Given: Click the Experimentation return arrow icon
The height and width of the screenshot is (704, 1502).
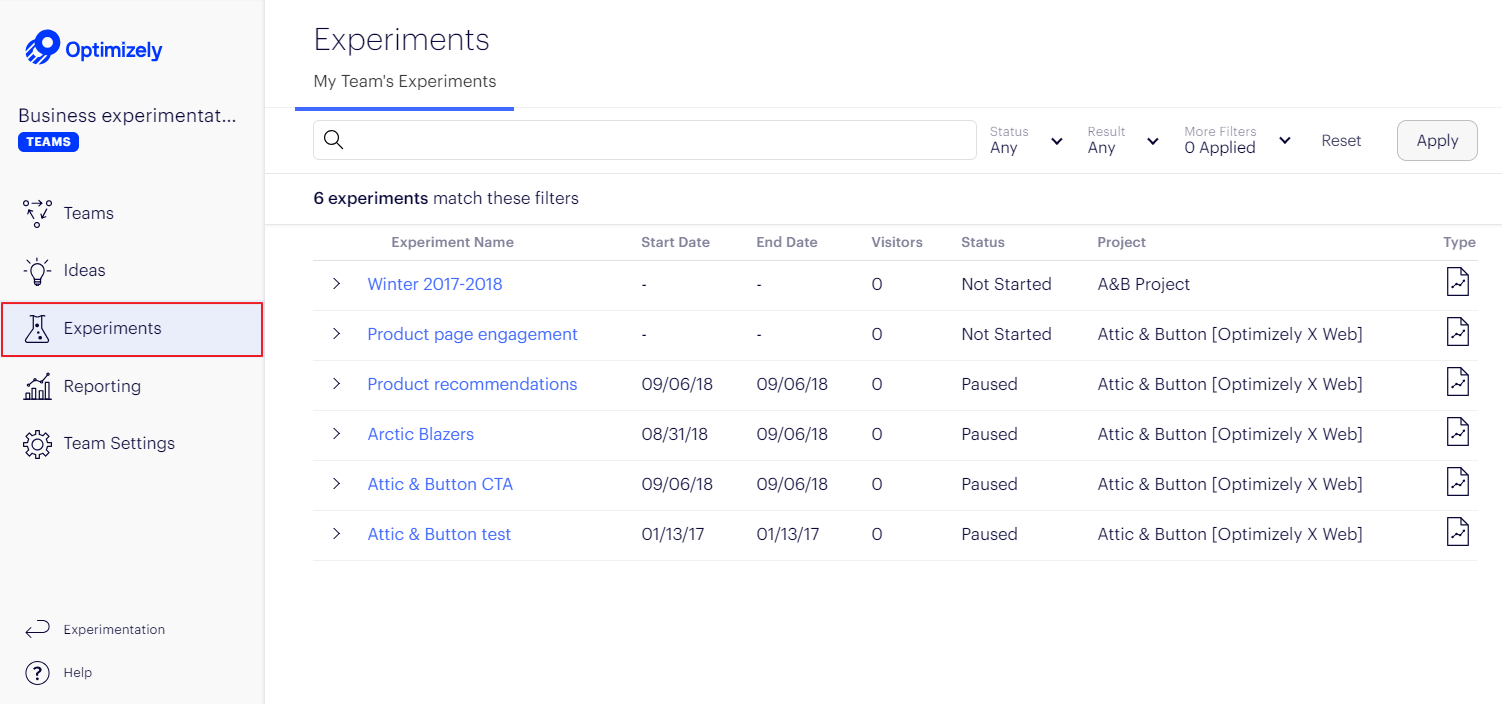Looking at the screenshot, I should point(37,629).
